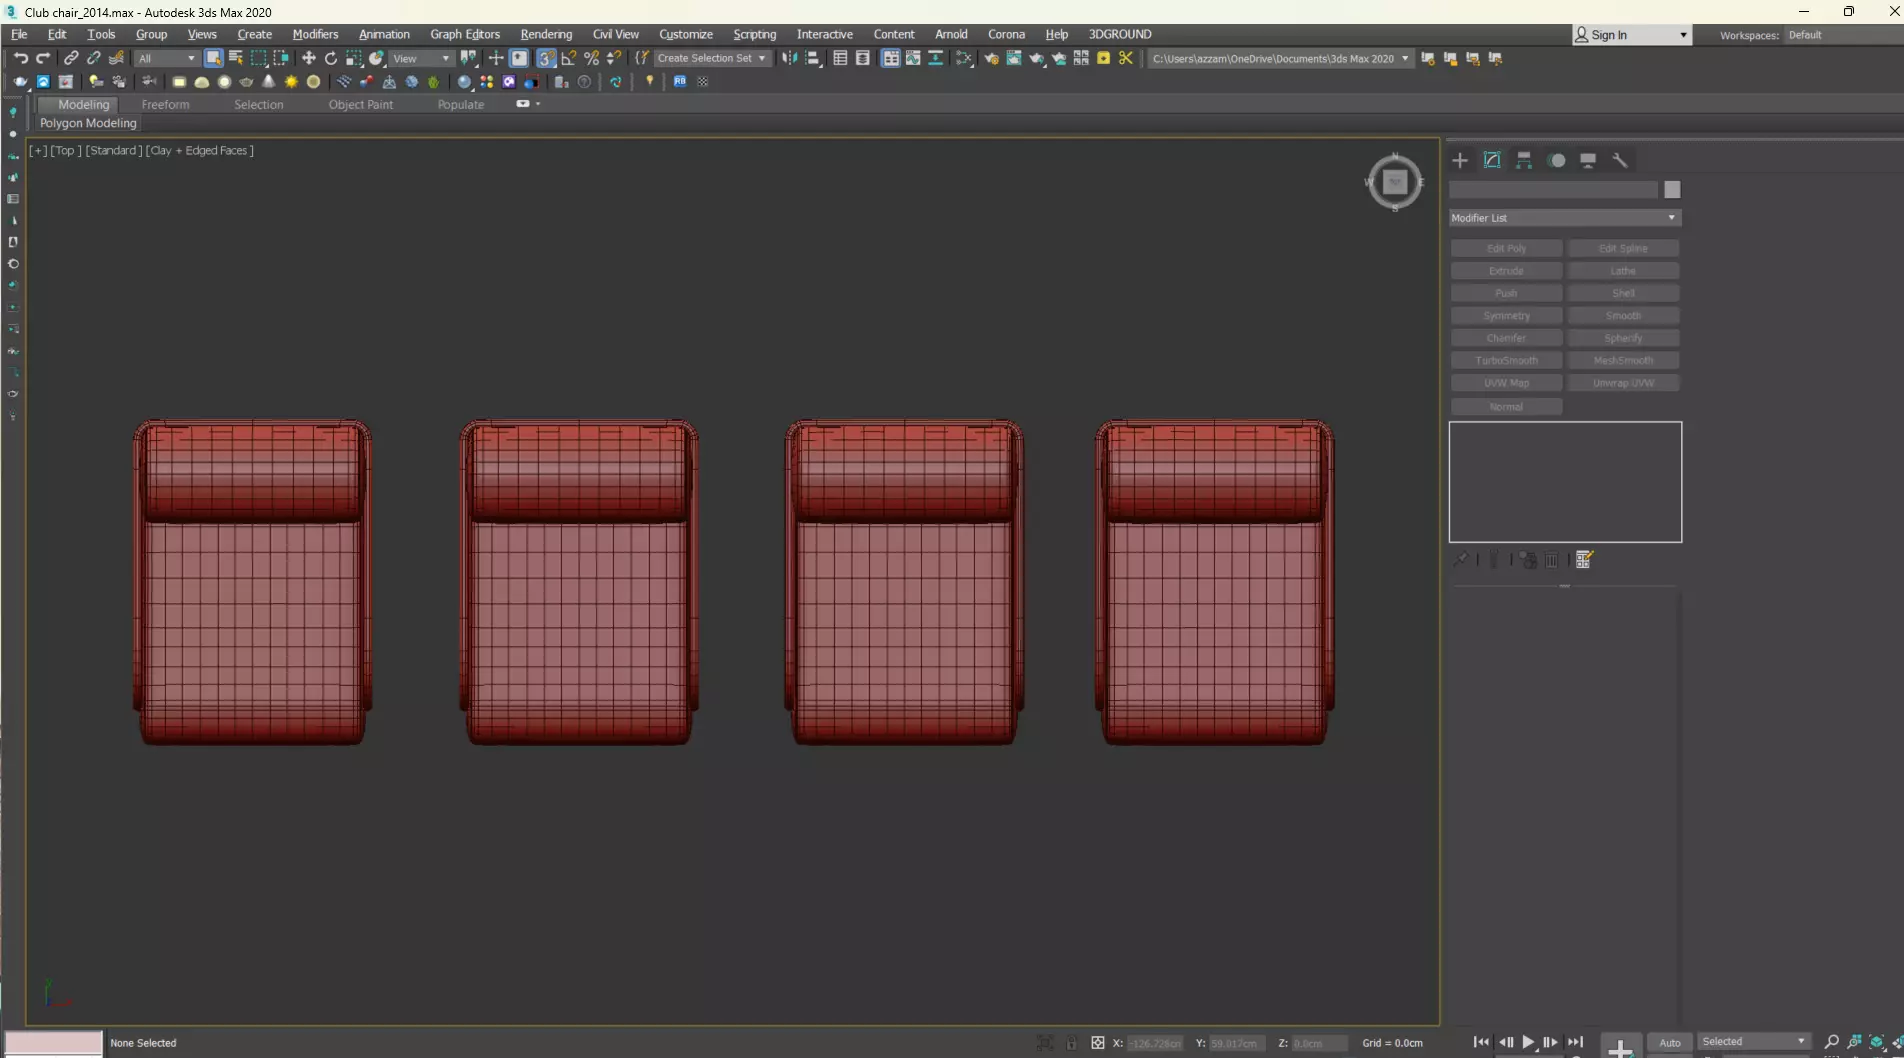The width and height of the screenshot is (1904, 1058).
Task: Click the Undo arrow in the main toolbar
Action: (x=20, y=58)
